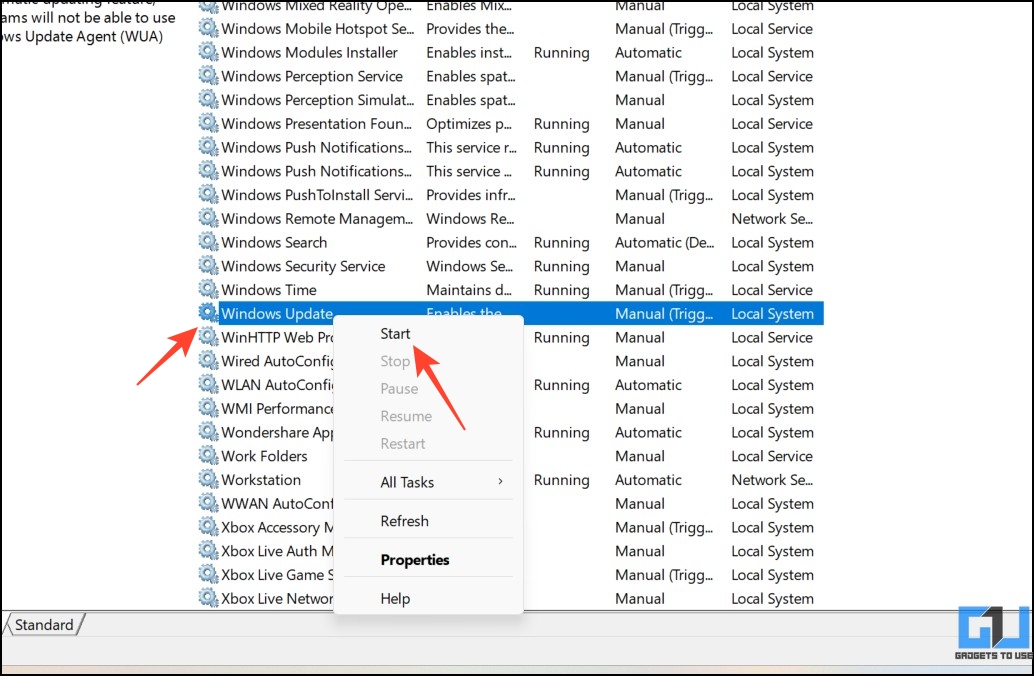Click the Windows Presentation Foundation service name
1034x676 pixels.
pos(316,124)
